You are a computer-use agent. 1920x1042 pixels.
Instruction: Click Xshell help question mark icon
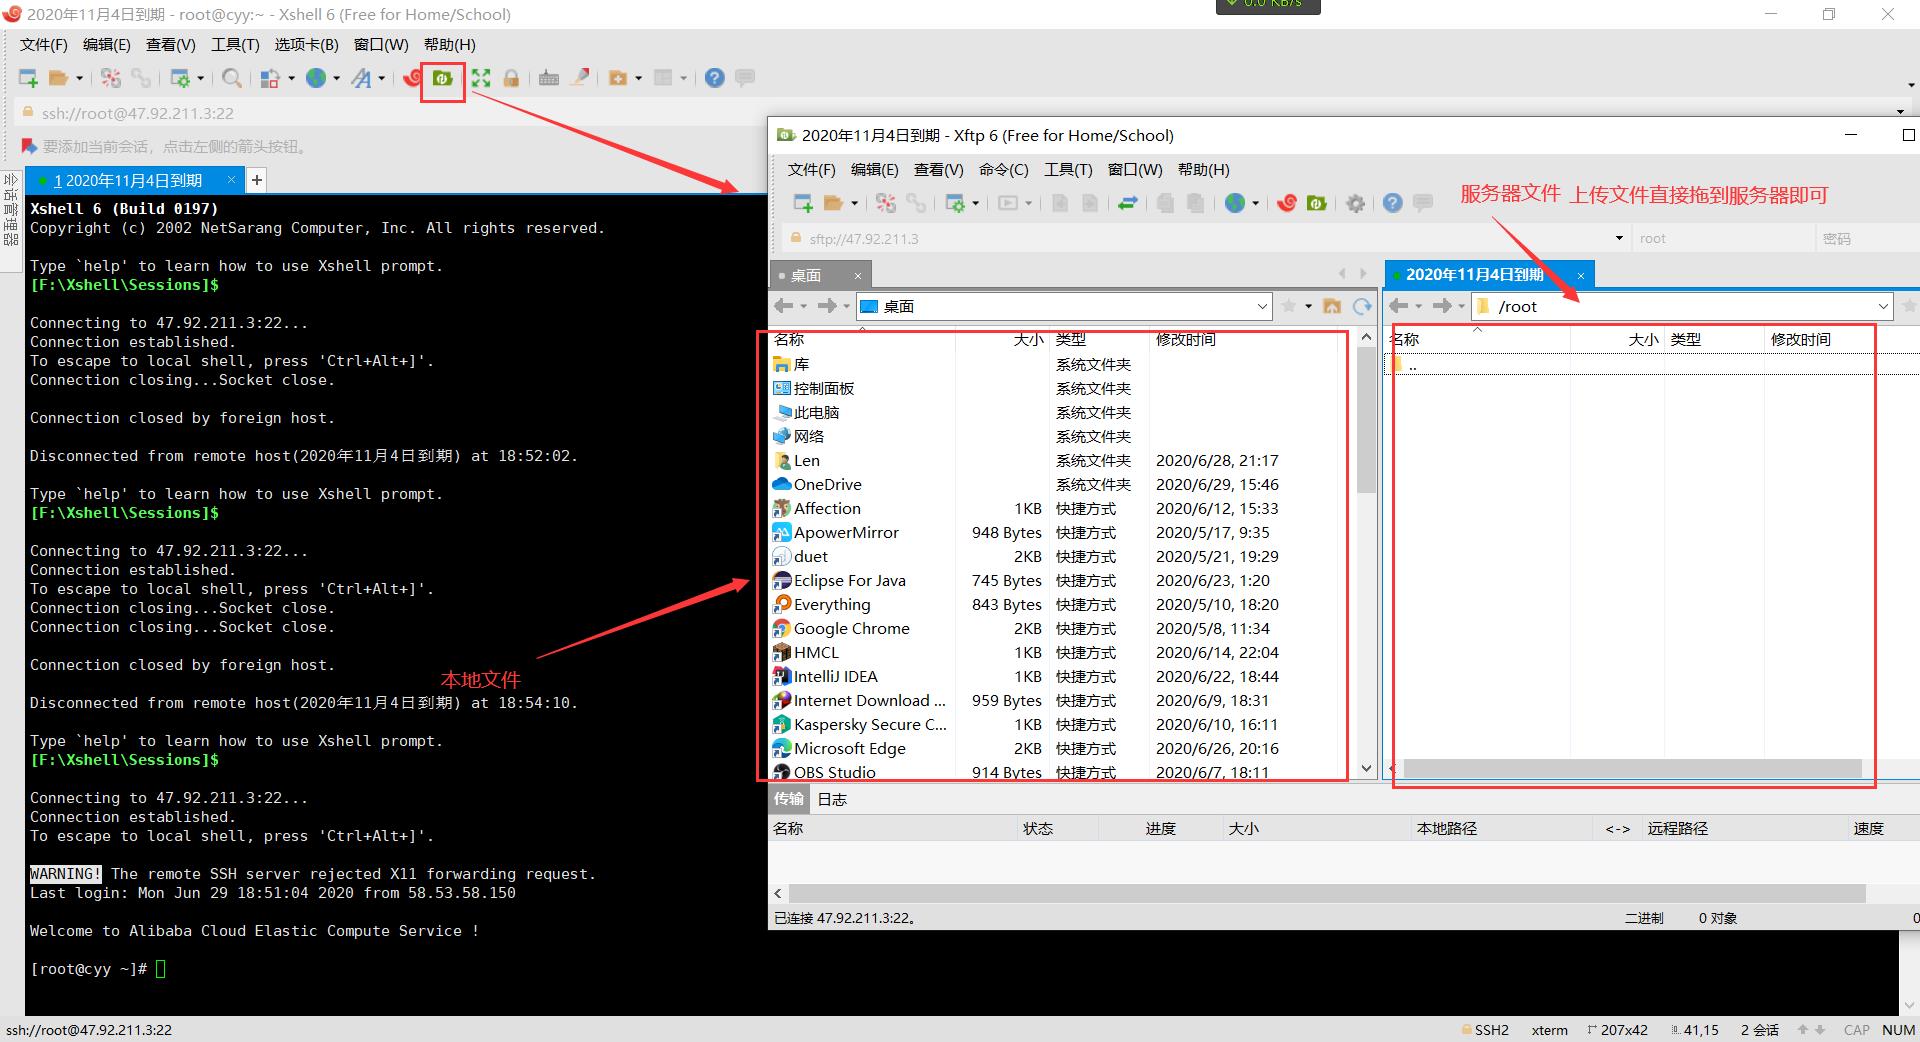pyautogui.click(x=714, y=78)
